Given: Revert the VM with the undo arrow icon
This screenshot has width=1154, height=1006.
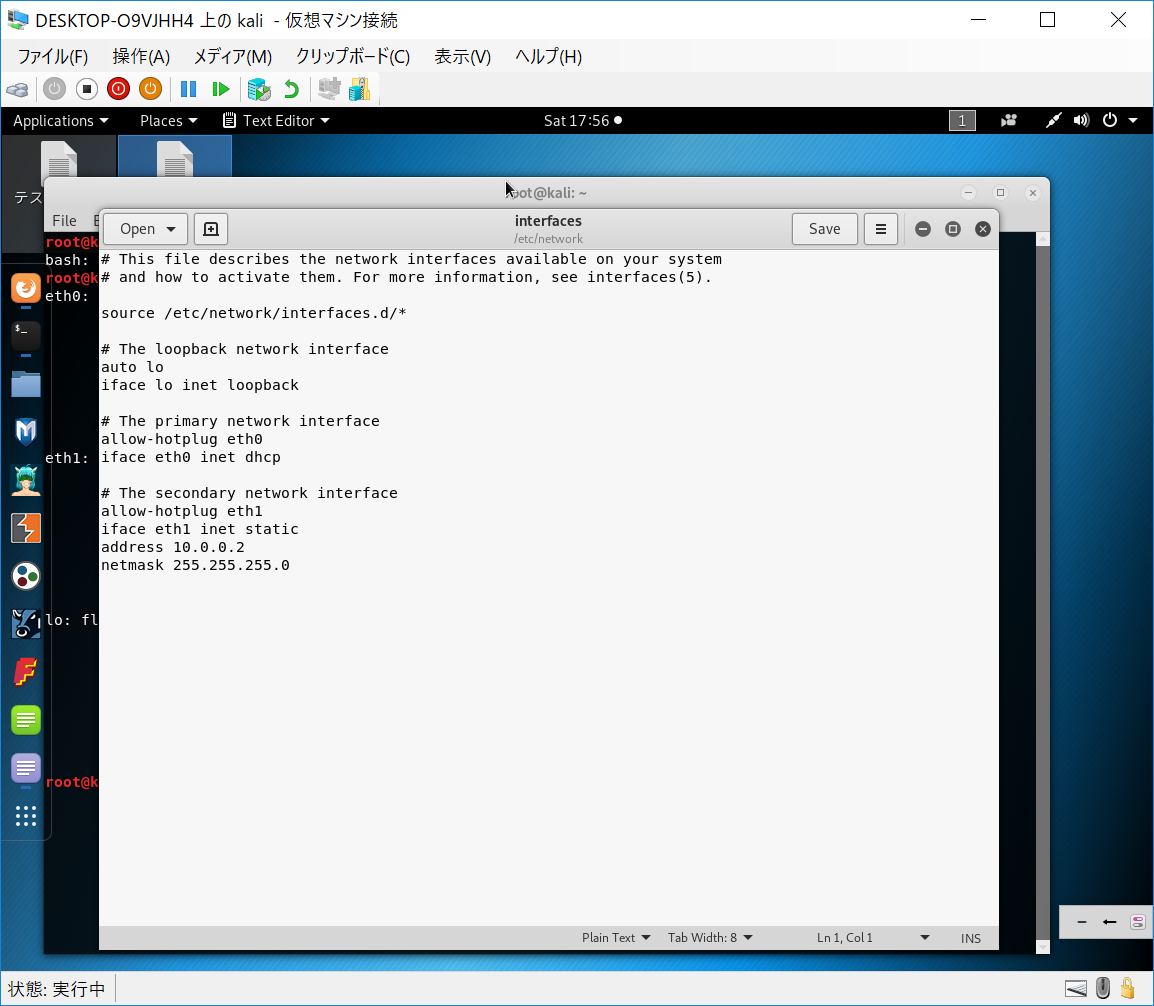Looking at the screenshot, I should (291, 89).
